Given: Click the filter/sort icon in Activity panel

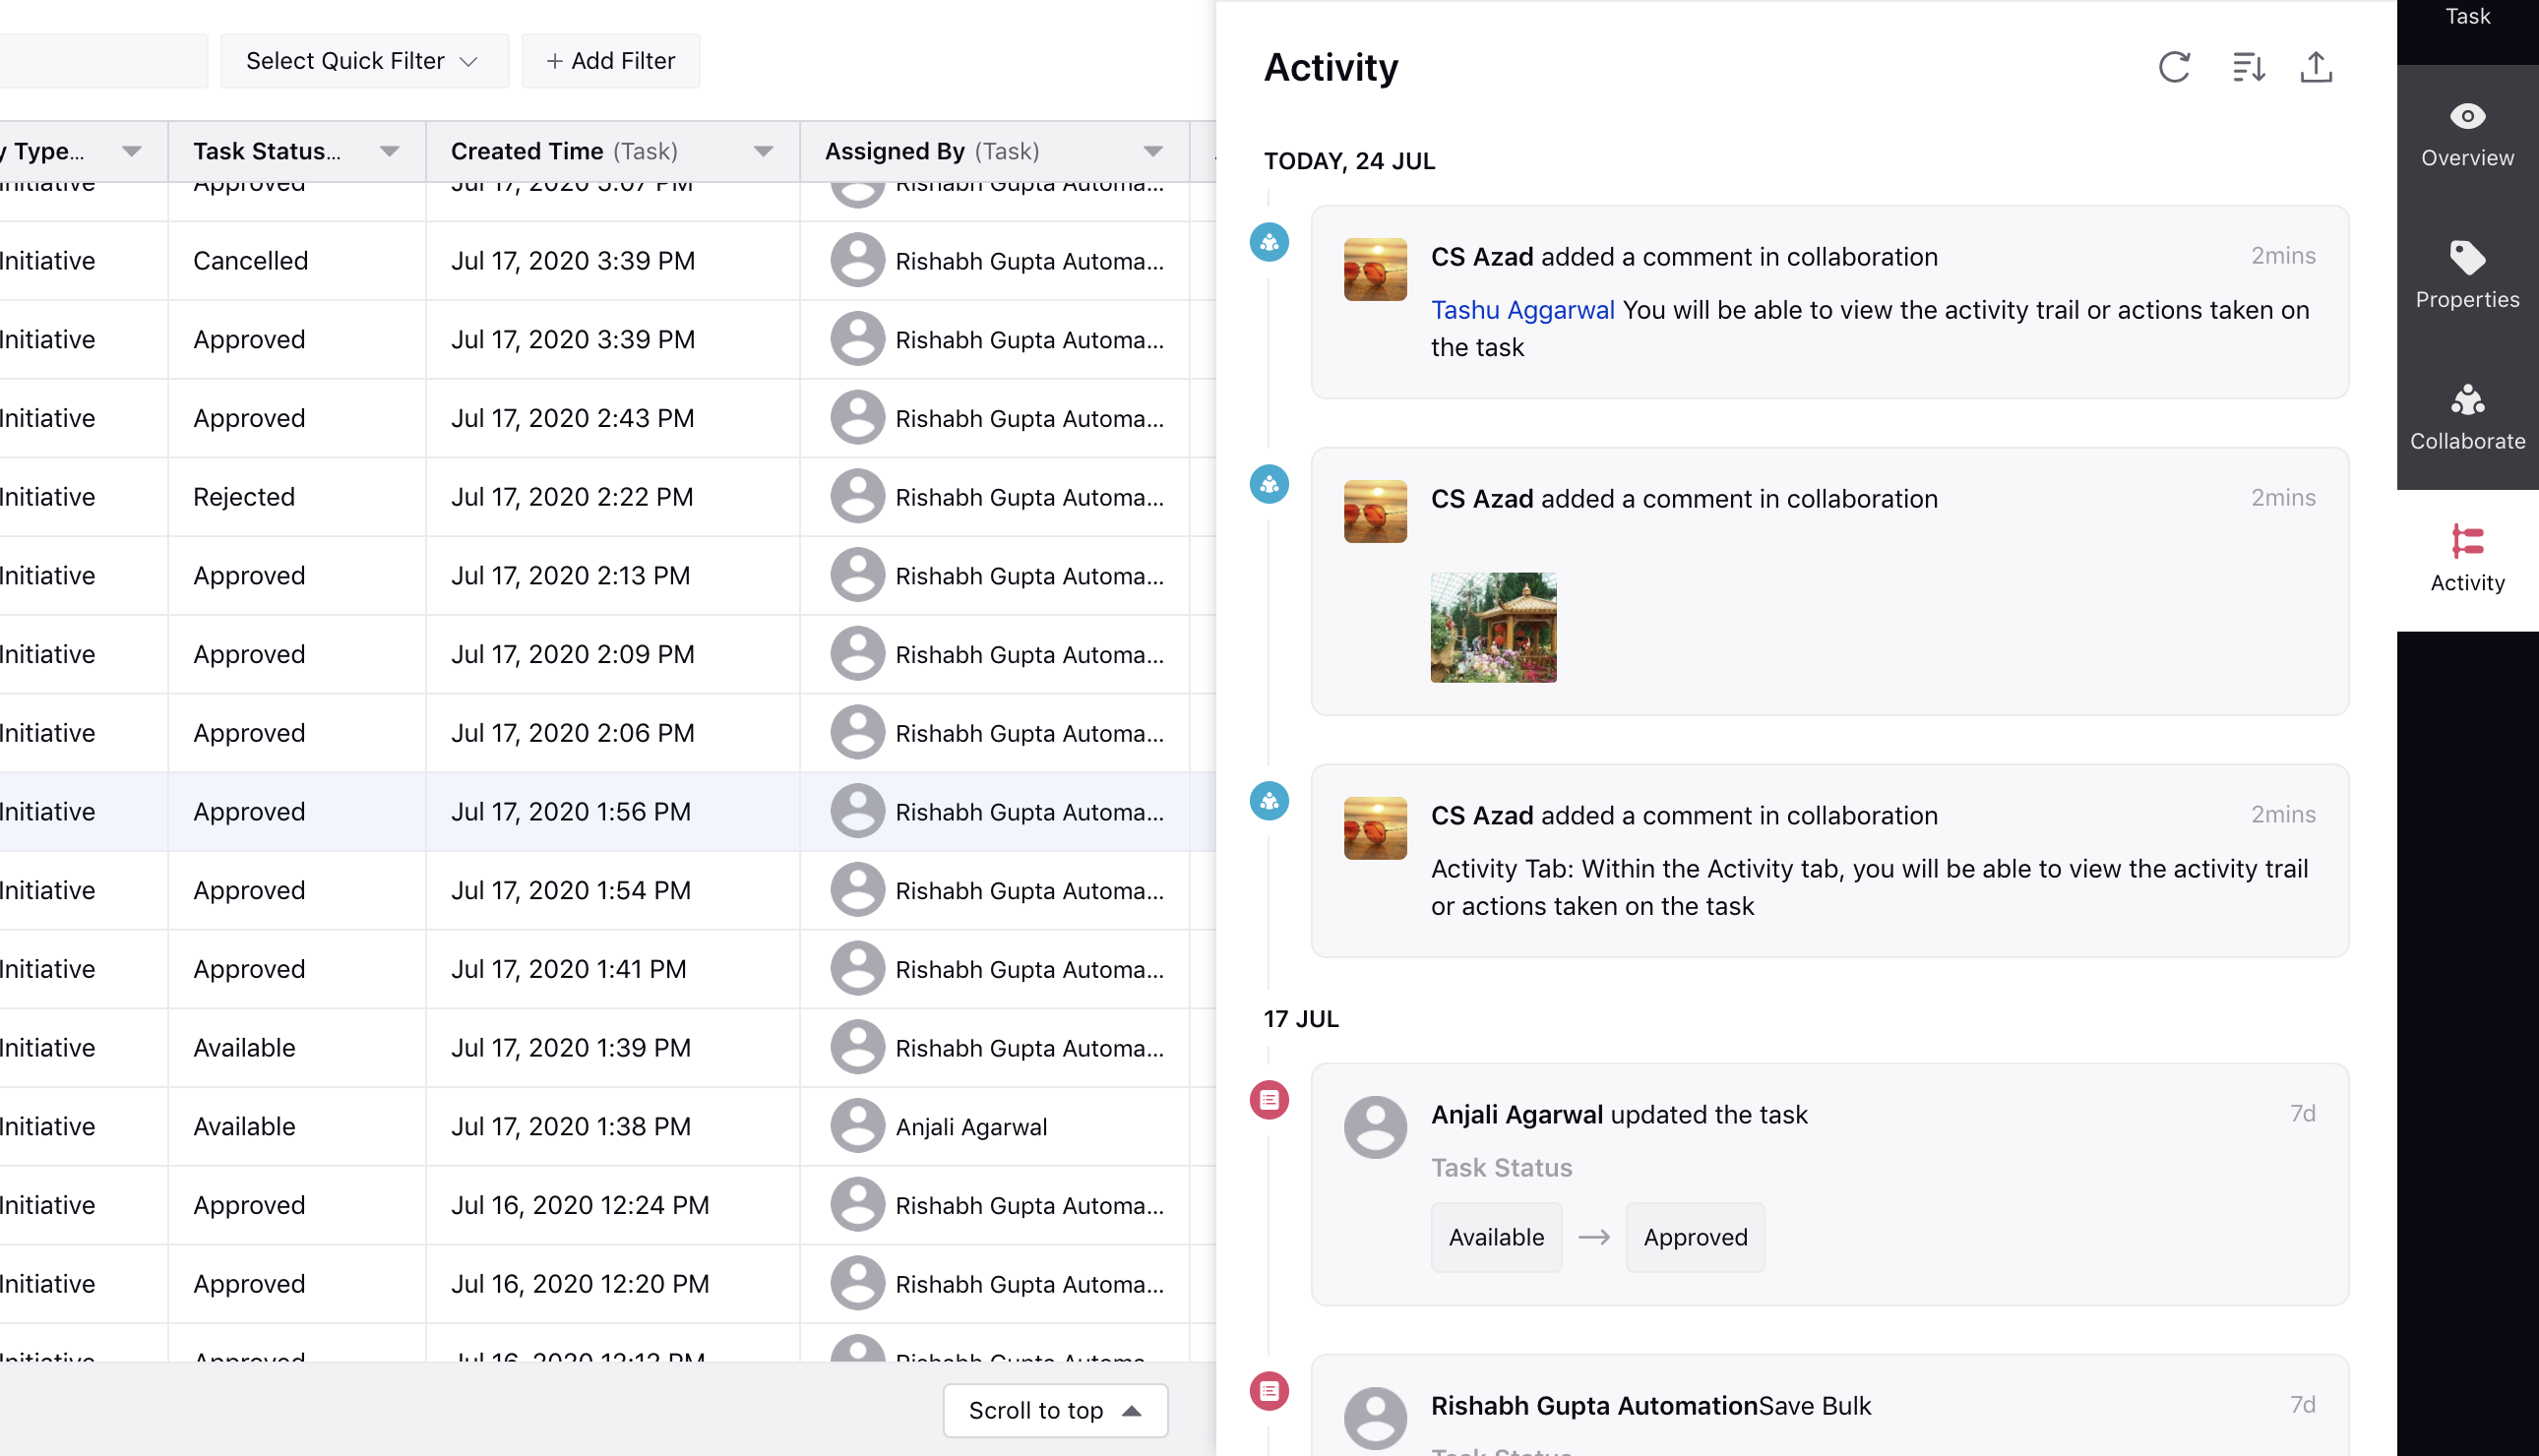Looking at the screenshot, I should pos(2248,66).
